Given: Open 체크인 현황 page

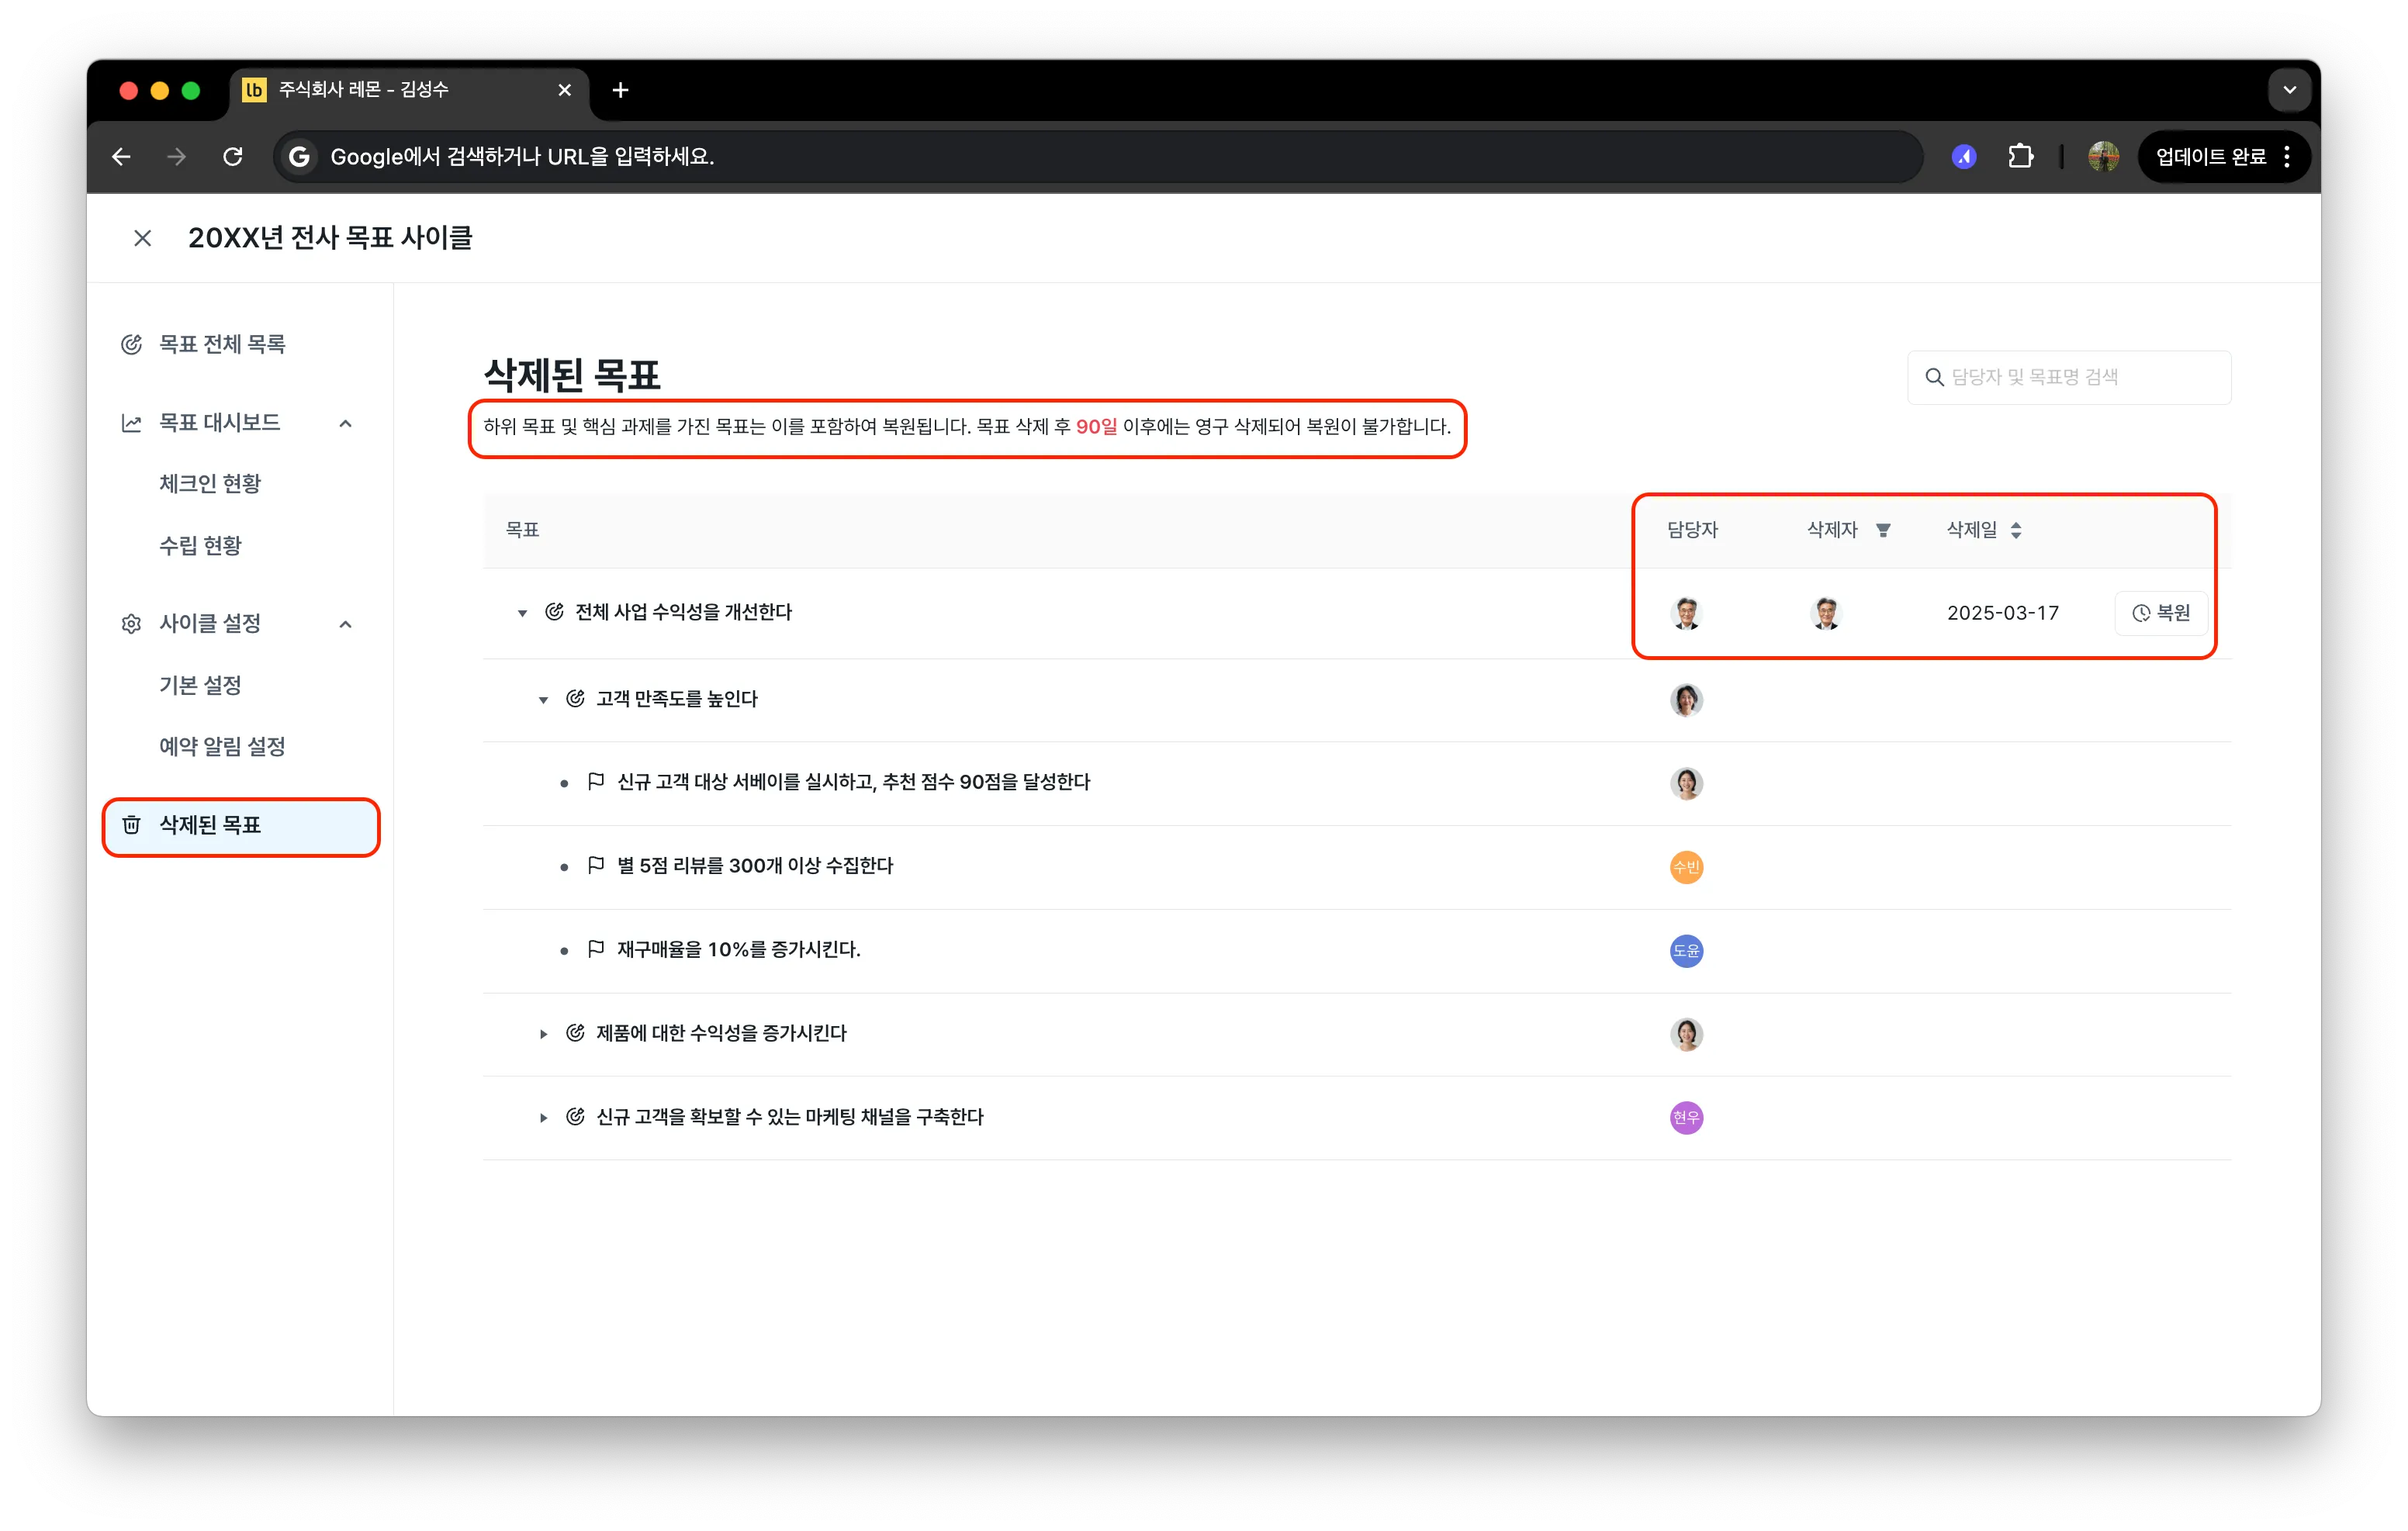Looking at the screenshot, I should click(210, 484).
